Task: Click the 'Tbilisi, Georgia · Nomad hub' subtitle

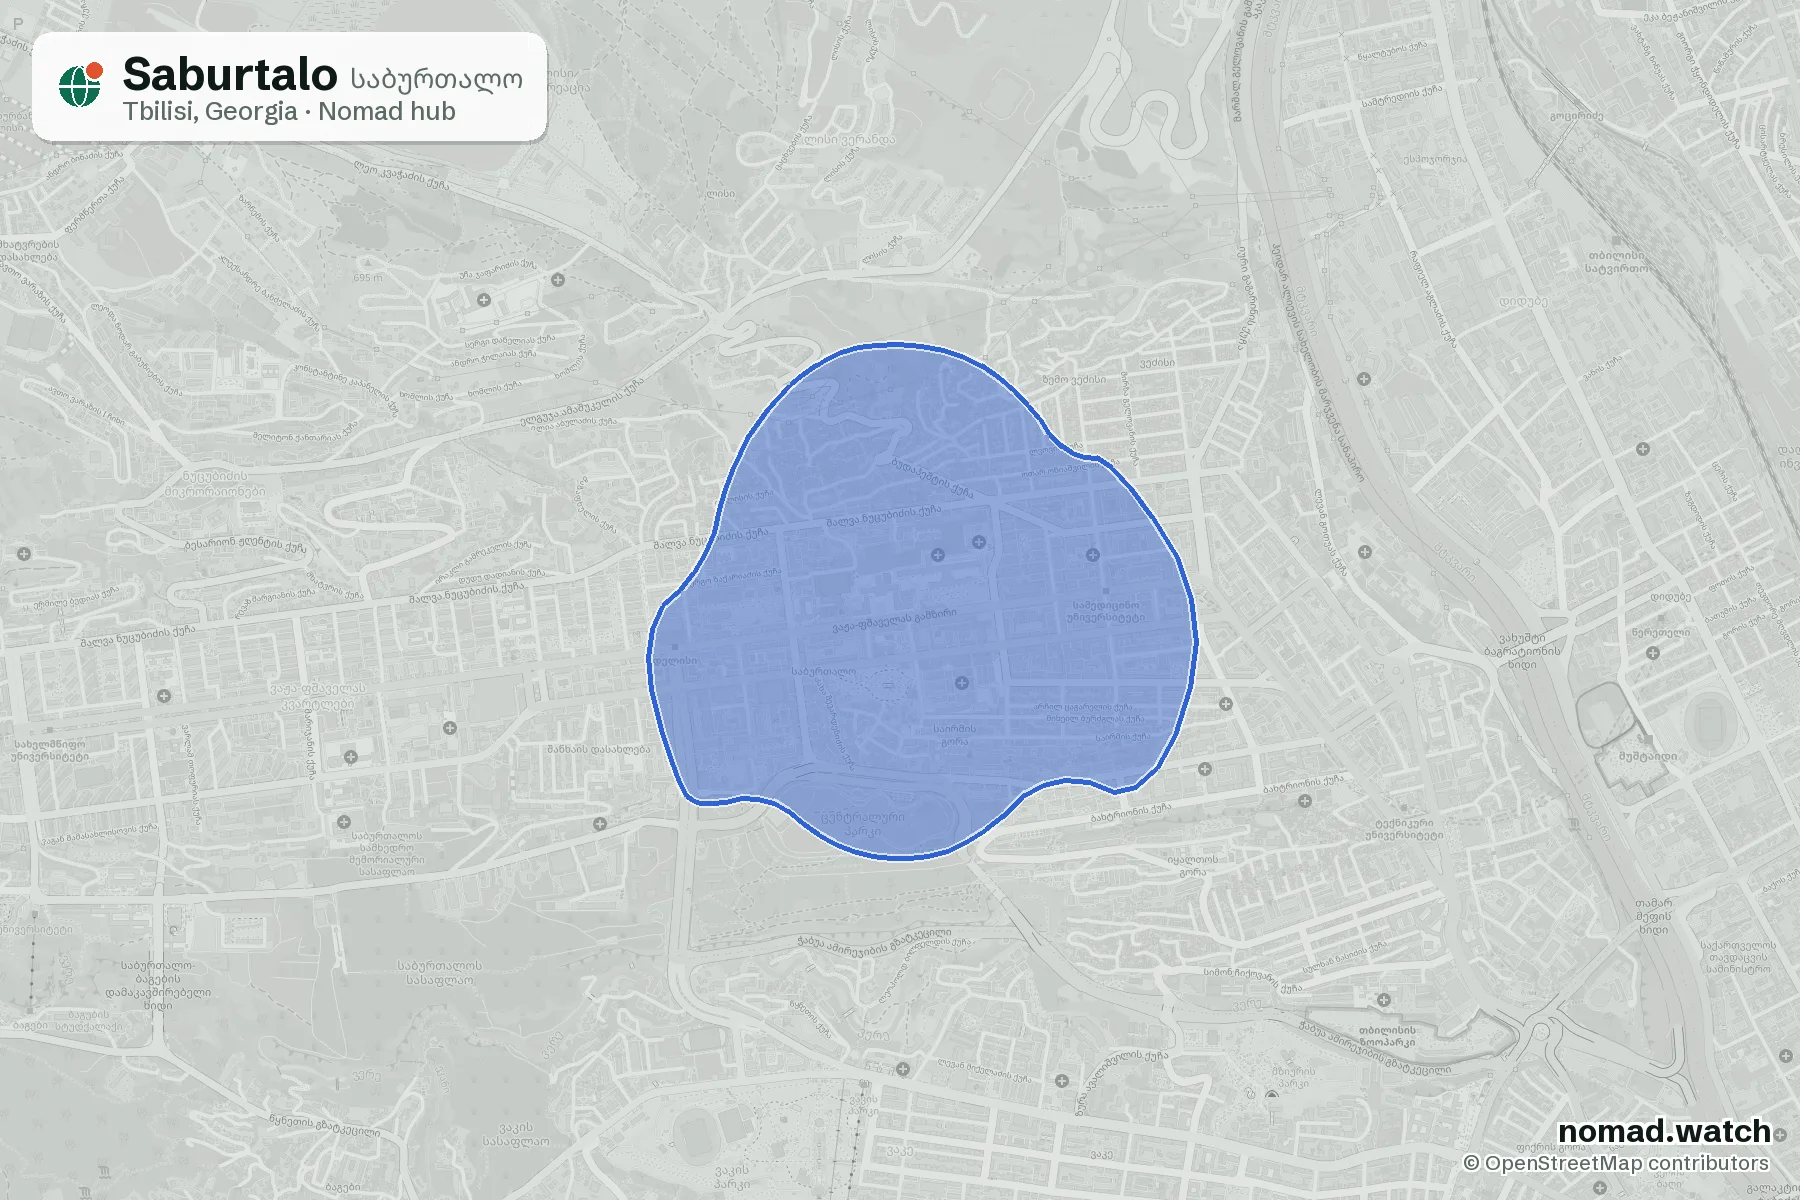Action: pos(289,111)
